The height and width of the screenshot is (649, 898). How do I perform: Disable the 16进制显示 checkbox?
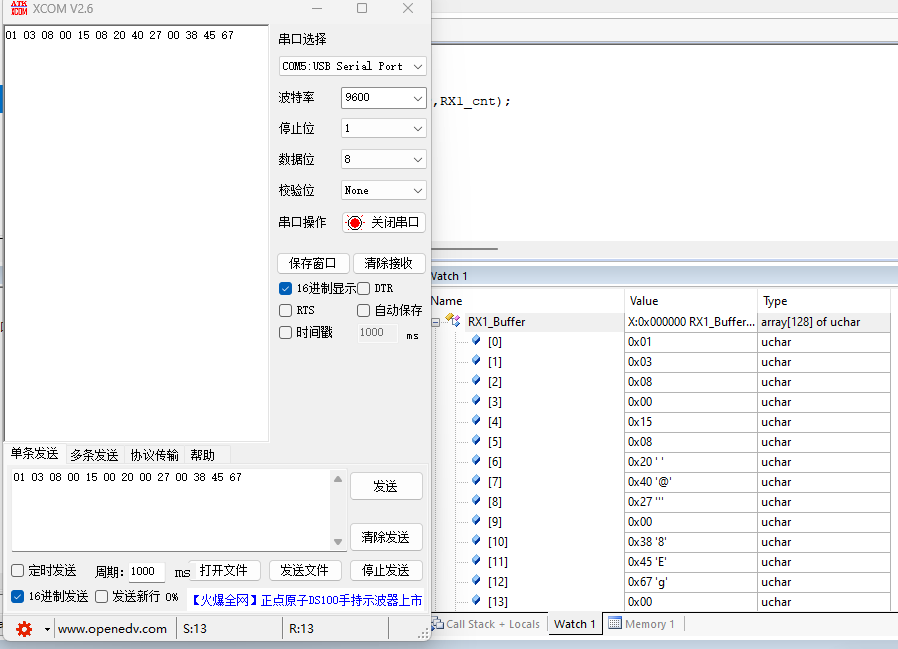coord(285,288)
